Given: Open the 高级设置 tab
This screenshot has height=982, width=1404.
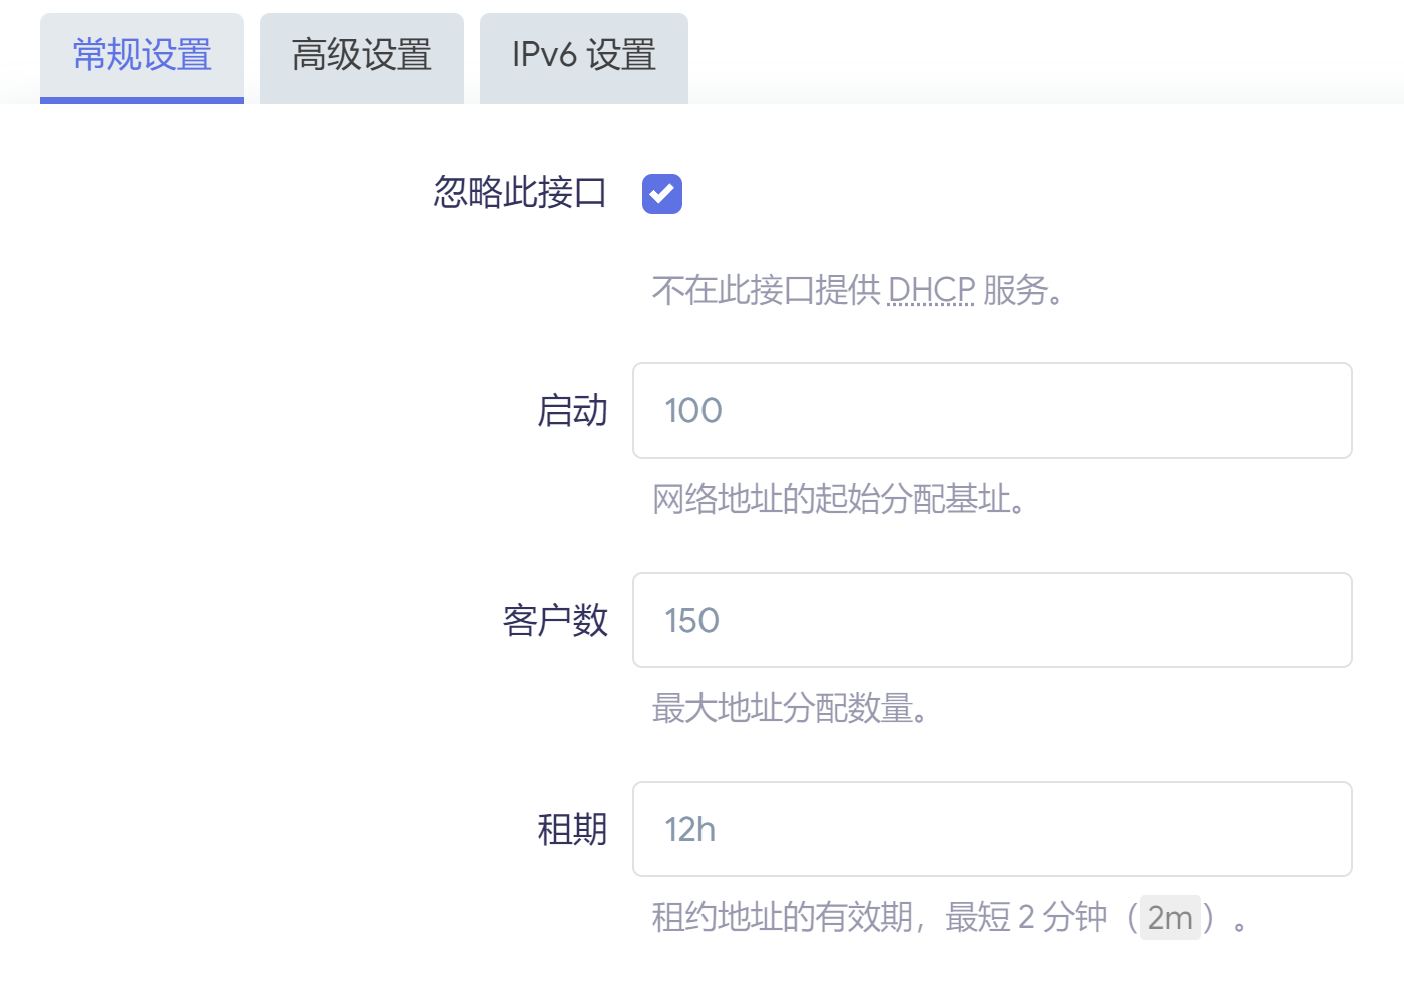Looking at the screenshot, I should coord(362,57).
